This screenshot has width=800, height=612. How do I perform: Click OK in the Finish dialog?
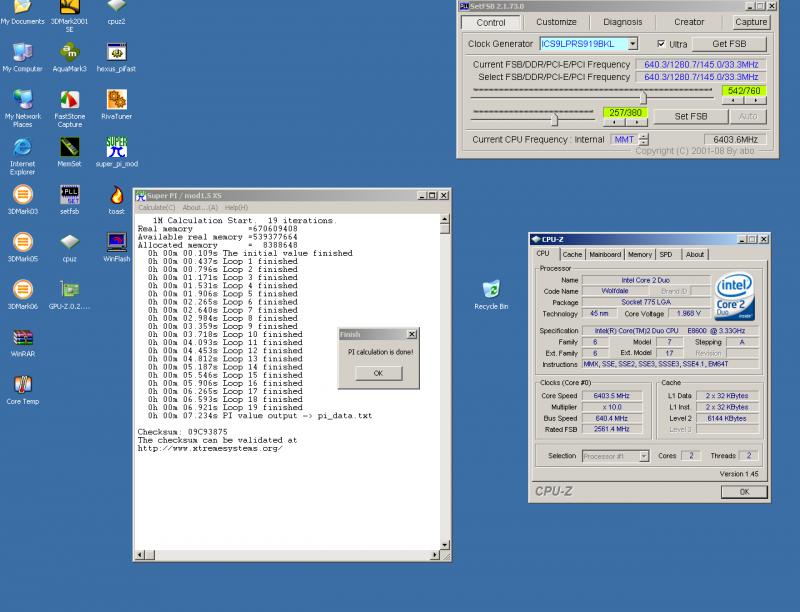tap(378, 373)
